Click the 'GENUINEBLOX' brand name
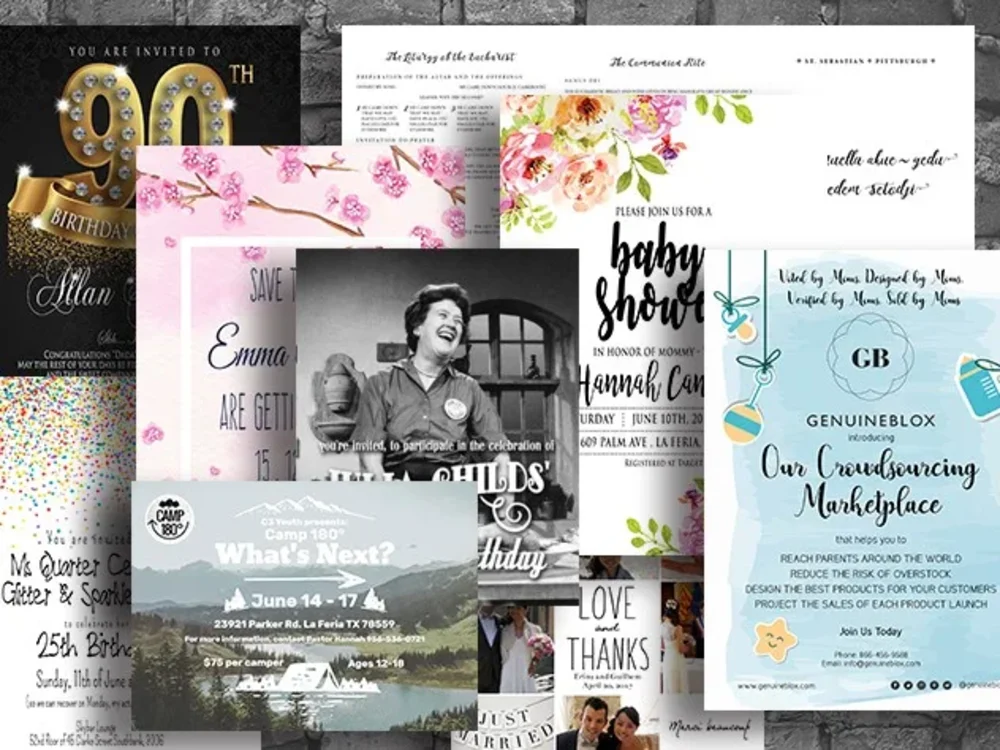 (871, 421)
